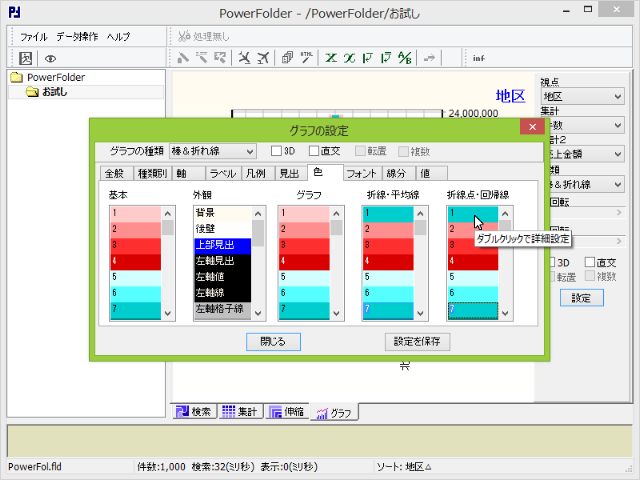Switch to the ラベル tab
The width and height of the screenshot is (640, 480).
pyautogui.click(x=223, y=173)
